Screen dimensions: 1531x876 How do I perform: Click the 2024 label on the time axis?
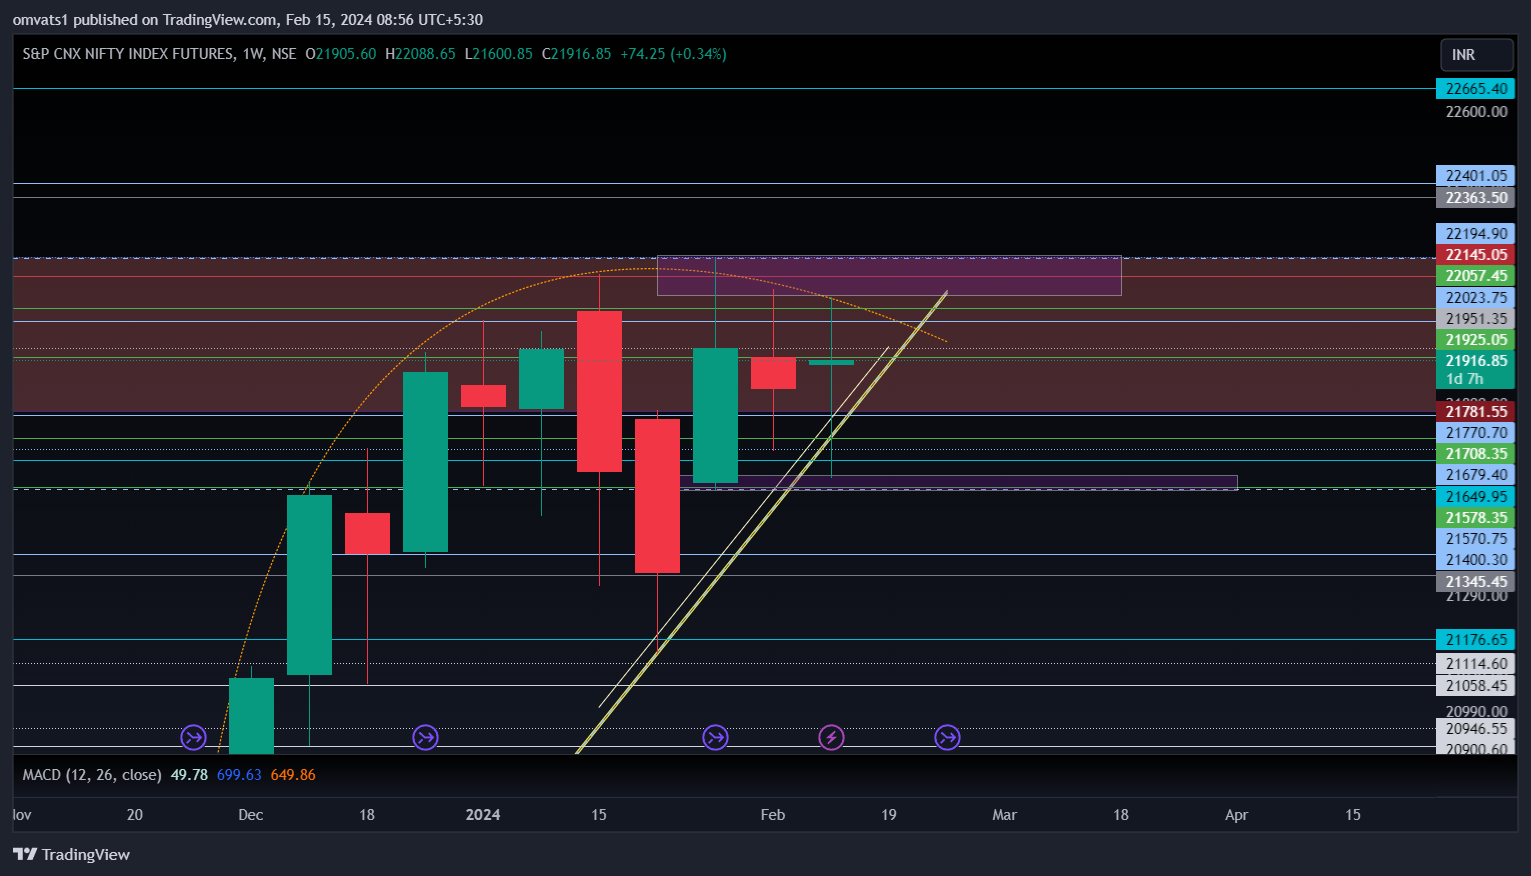click(483, 815)
